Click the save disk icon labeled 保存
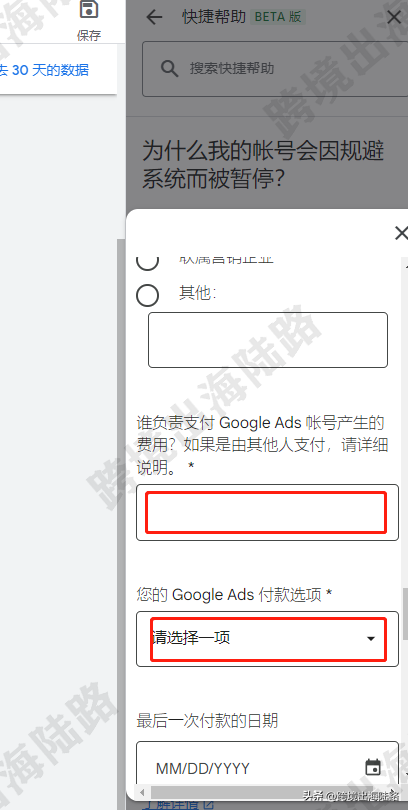Screen dimensions: 408x810 [89, 10]
